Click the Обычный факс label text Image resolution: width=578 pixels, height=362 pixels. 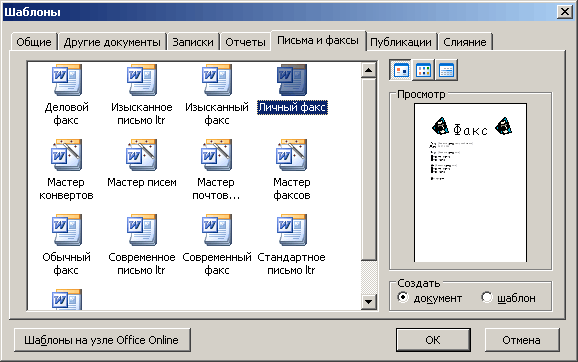point(66,264)
